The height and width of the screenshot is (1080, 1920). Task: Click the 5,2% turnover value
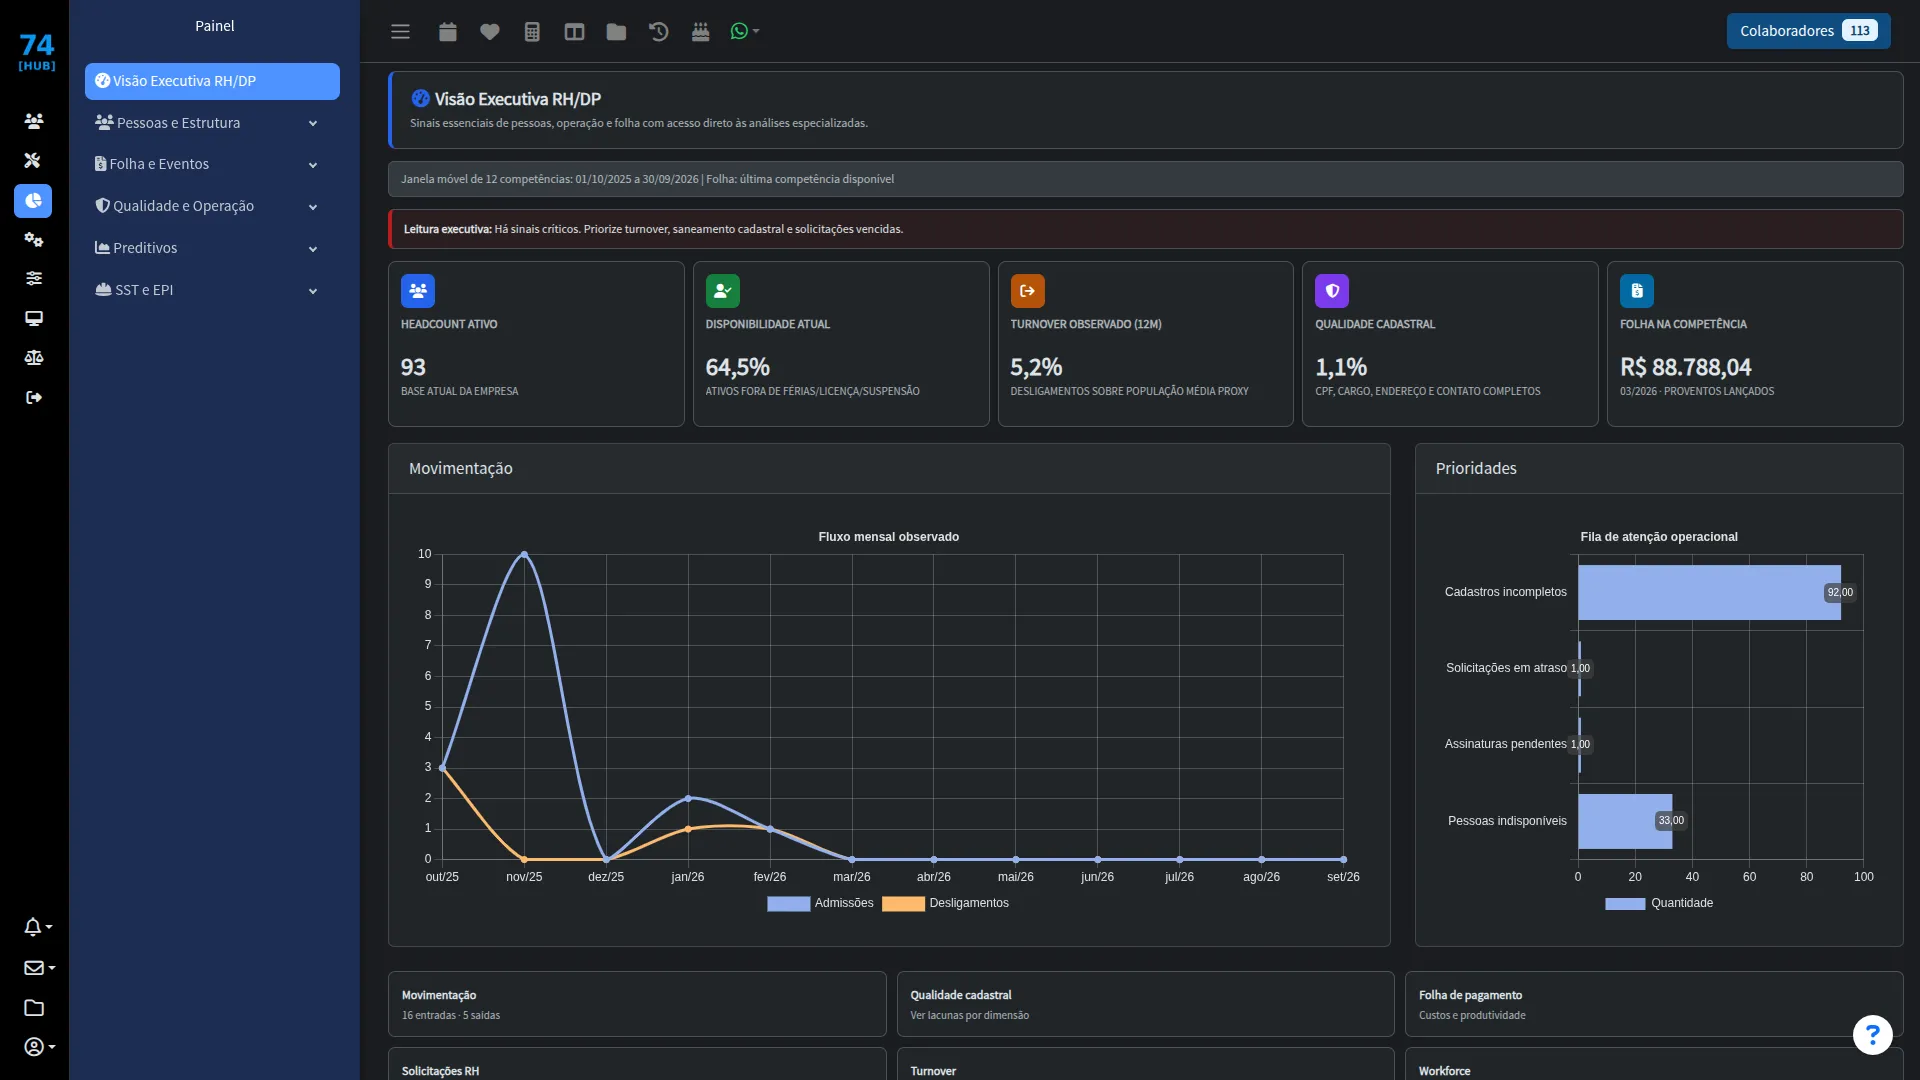(x=1036, y=367)
